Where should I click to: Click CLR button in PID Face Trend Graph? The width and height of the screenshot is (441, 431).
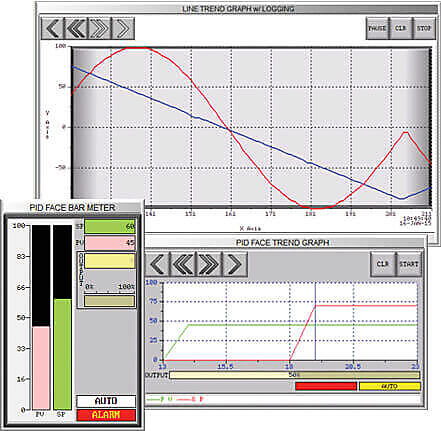(x=383, y=264)
